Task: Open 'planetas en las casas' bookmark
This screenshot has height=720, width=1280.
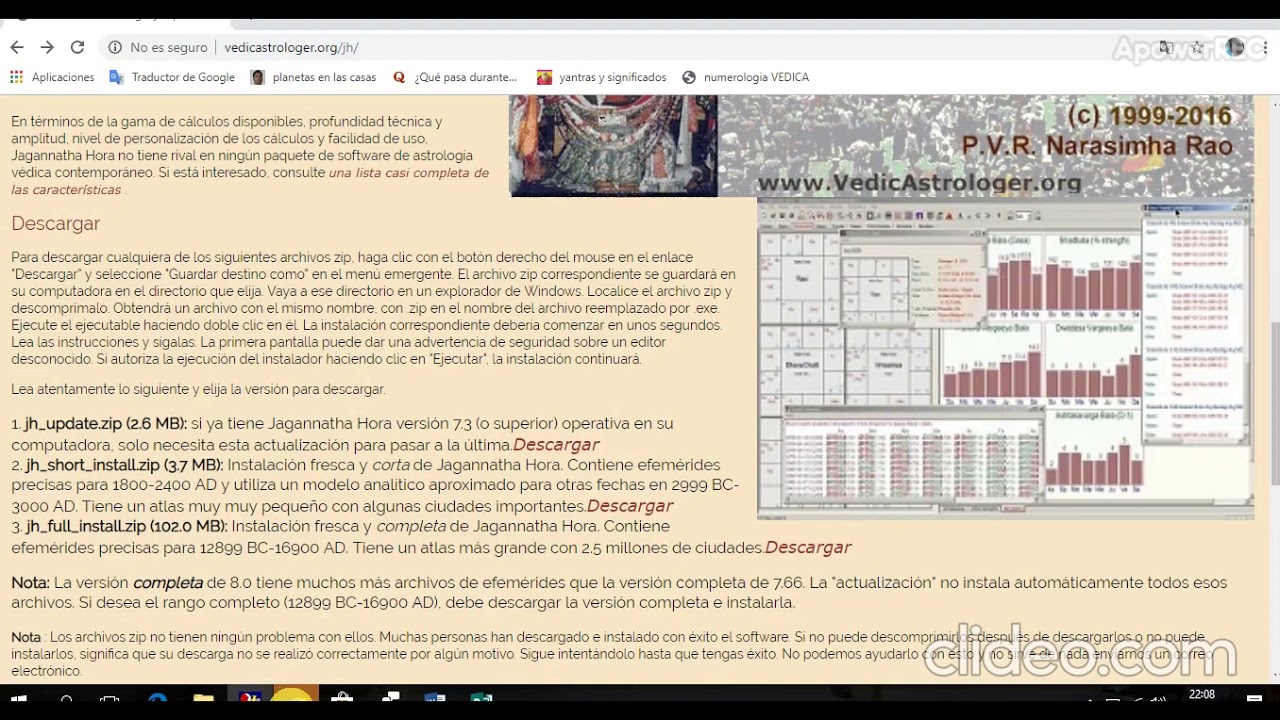Action: tap(314, 77)
